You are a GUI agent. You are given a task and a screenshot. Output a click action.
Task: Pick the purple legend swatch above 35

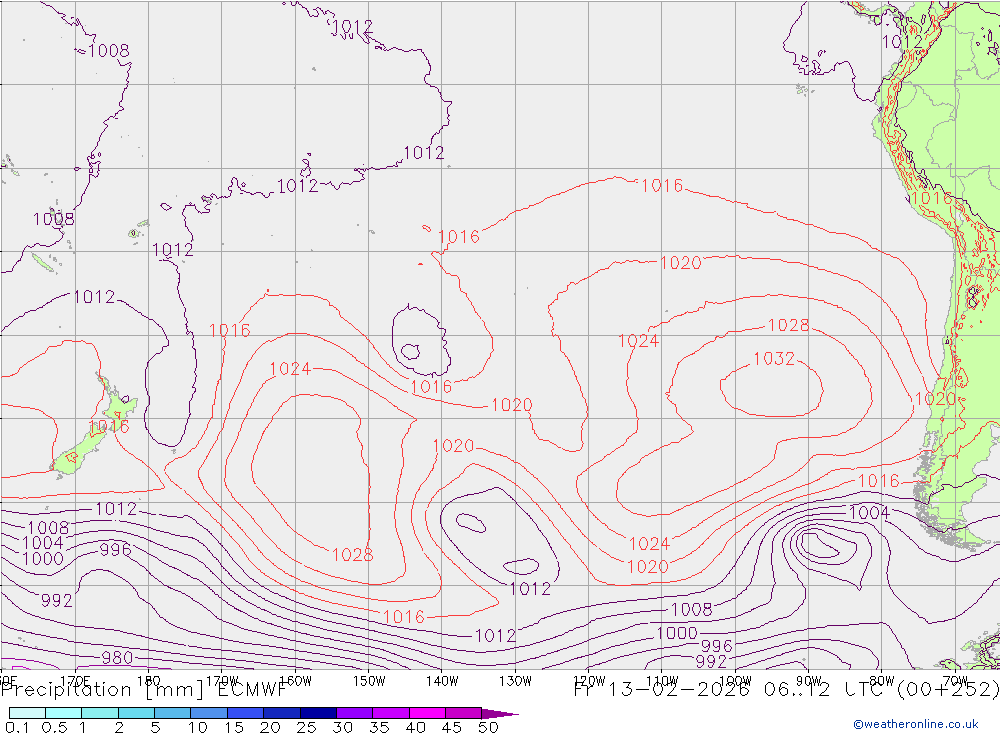point(391,713)
